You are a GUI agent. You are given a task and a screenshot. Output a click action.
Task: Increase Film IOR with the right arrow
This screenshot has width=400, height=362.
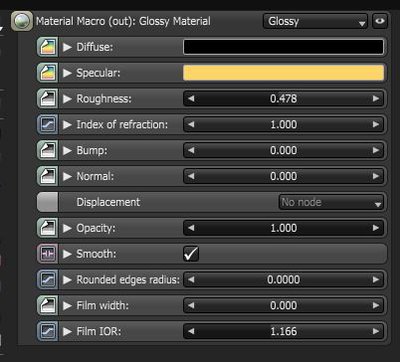click(376, 331)
